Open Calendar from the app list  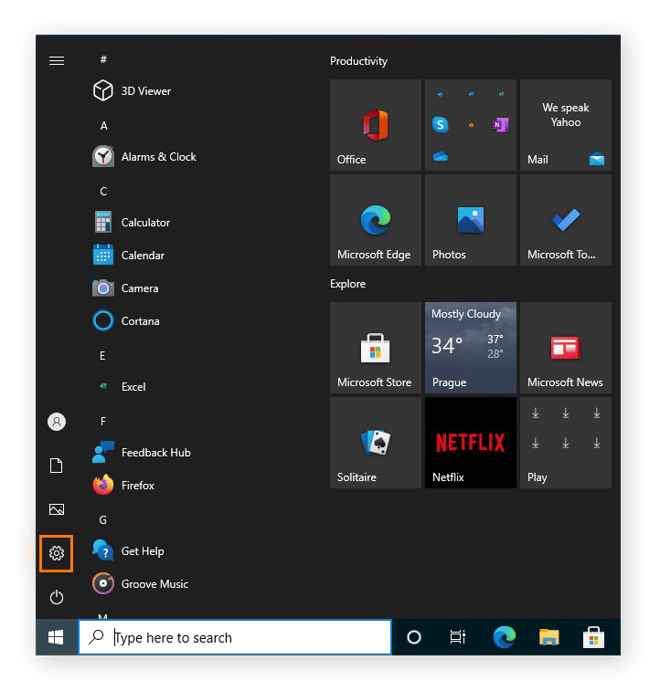[x=129, y=255]
